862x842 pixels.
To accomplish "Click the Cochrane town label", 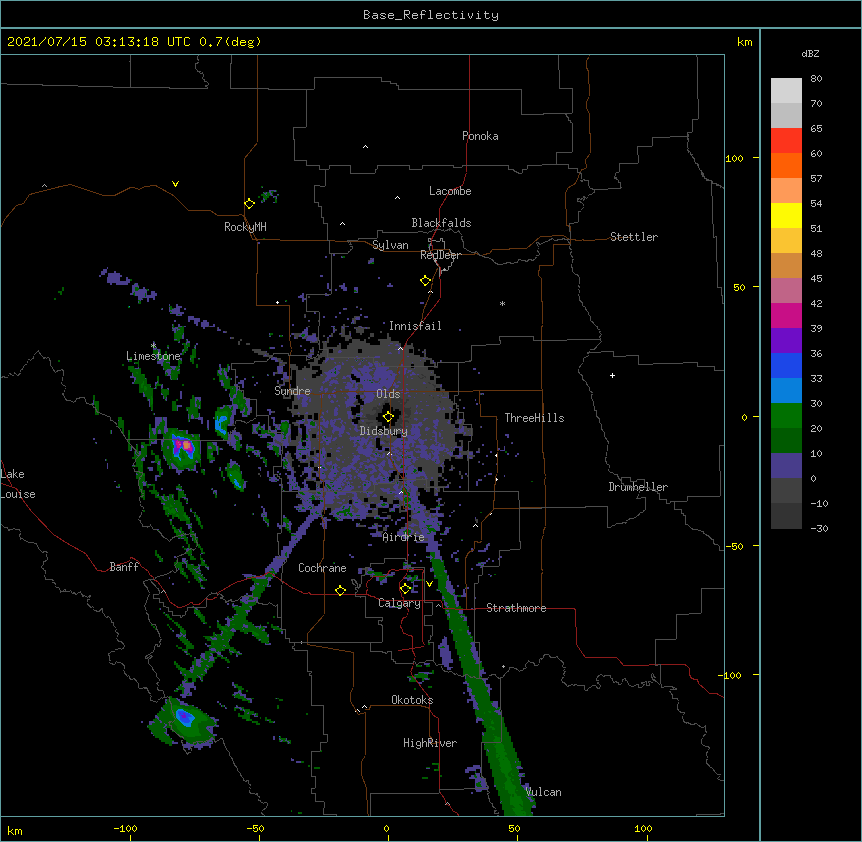I will point(322,568).
